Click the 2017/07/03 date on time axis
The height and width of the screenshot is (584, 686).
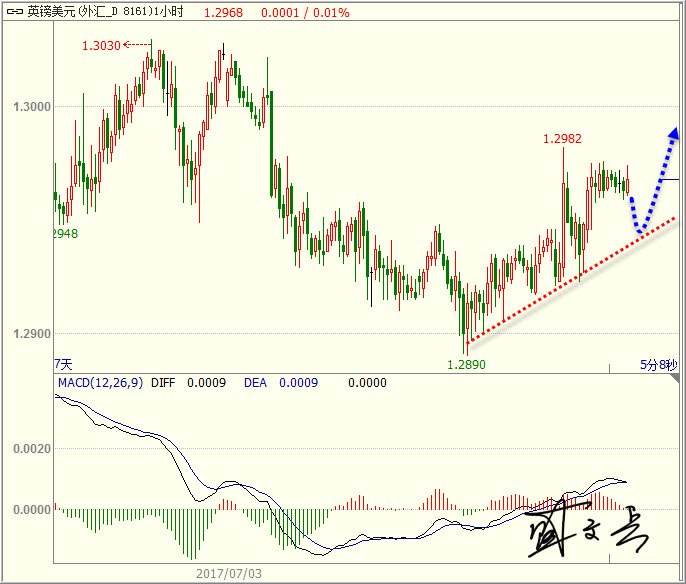(229, 574)
